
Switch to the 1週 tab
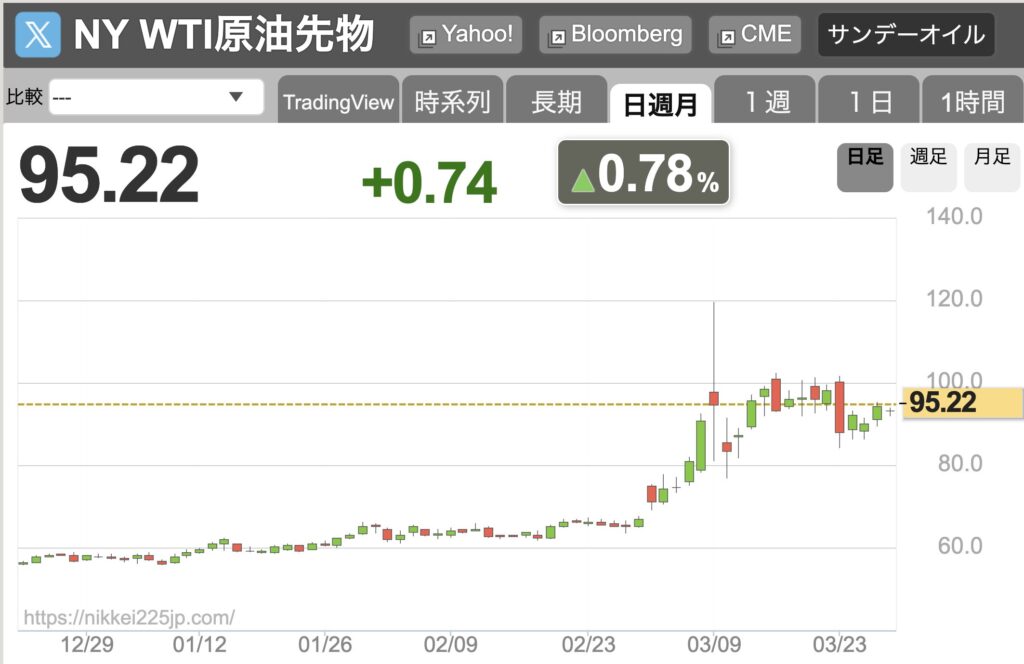[765, 100]
